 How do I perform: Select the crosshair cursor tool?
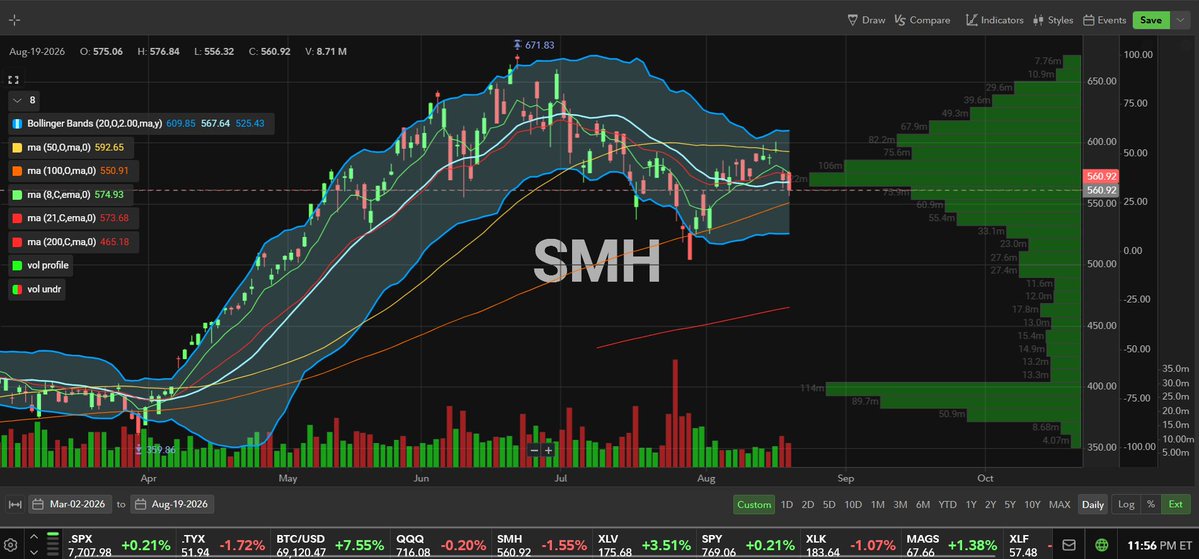(x=15, y=20)
